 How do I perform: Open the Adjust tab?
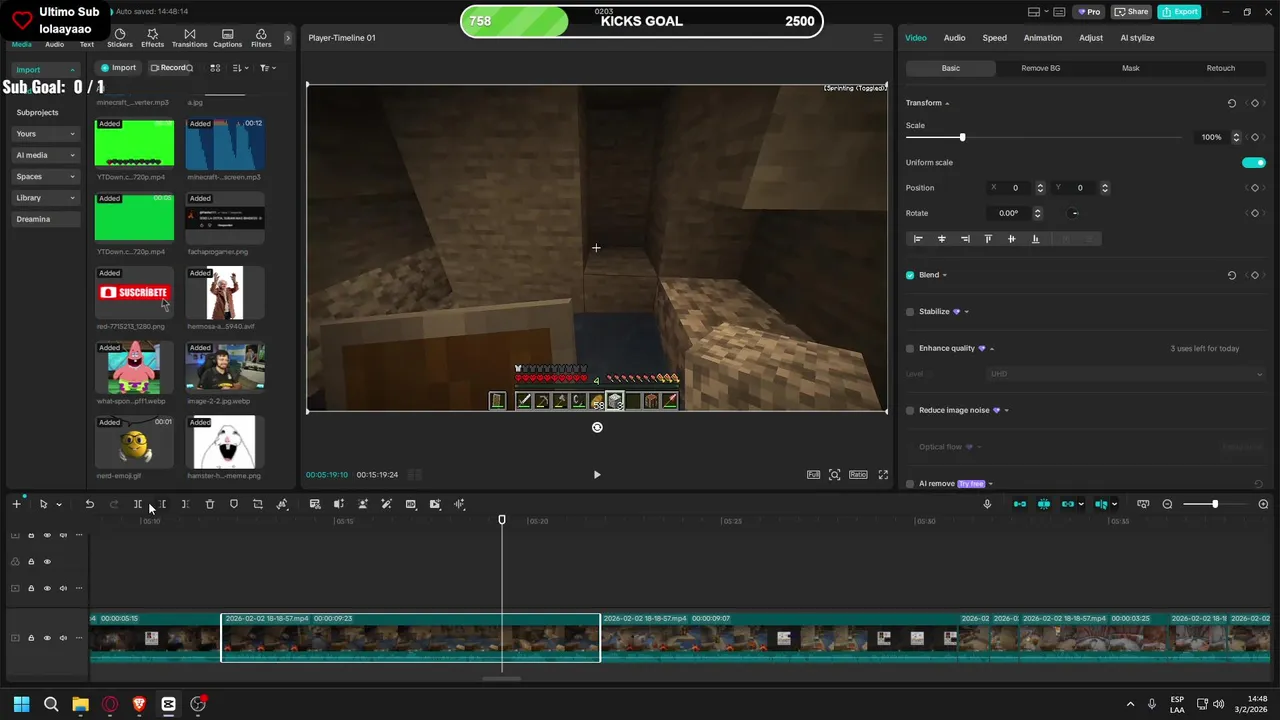(1091, 38)
